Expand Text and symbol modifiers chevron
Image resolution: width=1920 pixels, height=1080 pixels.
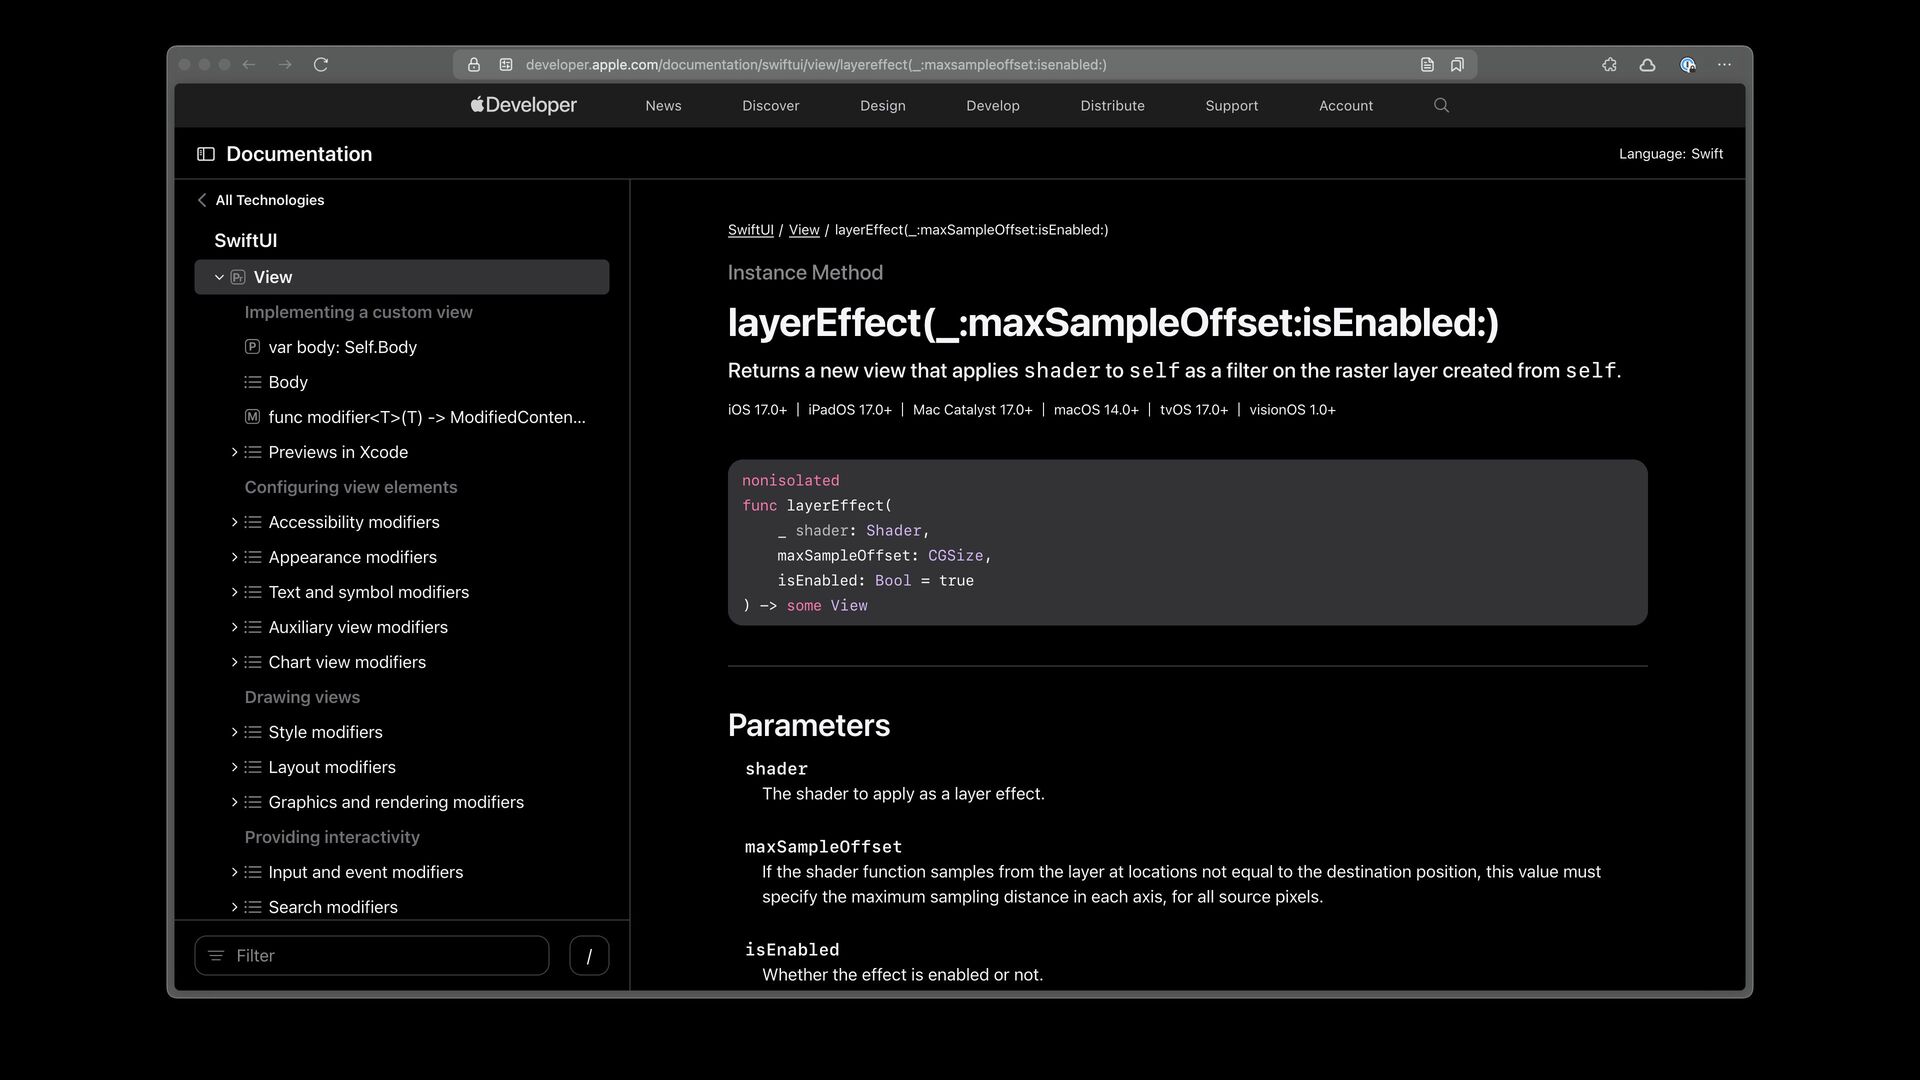[x=234, y=592]
